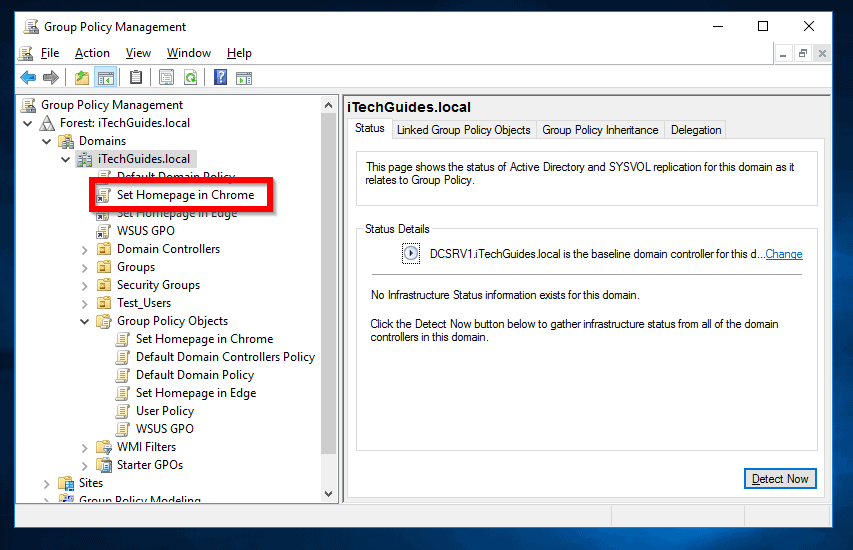
Task: Select linked Set Homepage in Chrome GPO
Action: coord(185,195)
